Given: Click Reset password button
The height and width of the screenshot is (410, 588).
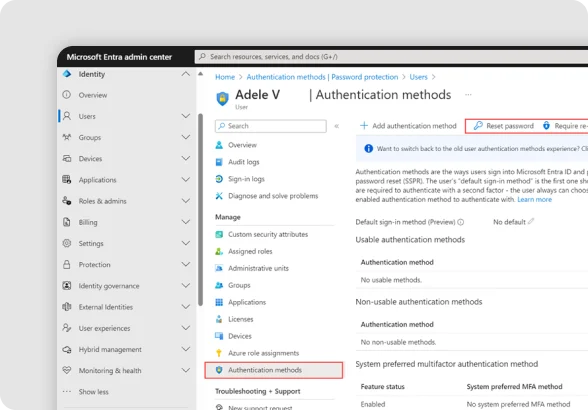Looking at the screenshot, I should 504,126.
